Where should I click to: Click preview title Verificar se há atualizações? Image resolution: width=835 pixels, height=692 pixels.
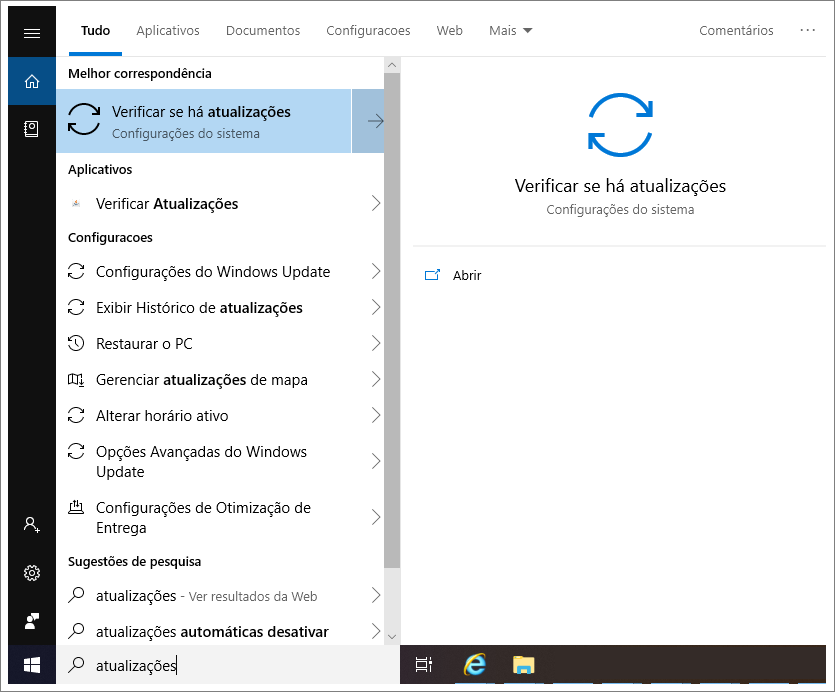pos(620,186)
